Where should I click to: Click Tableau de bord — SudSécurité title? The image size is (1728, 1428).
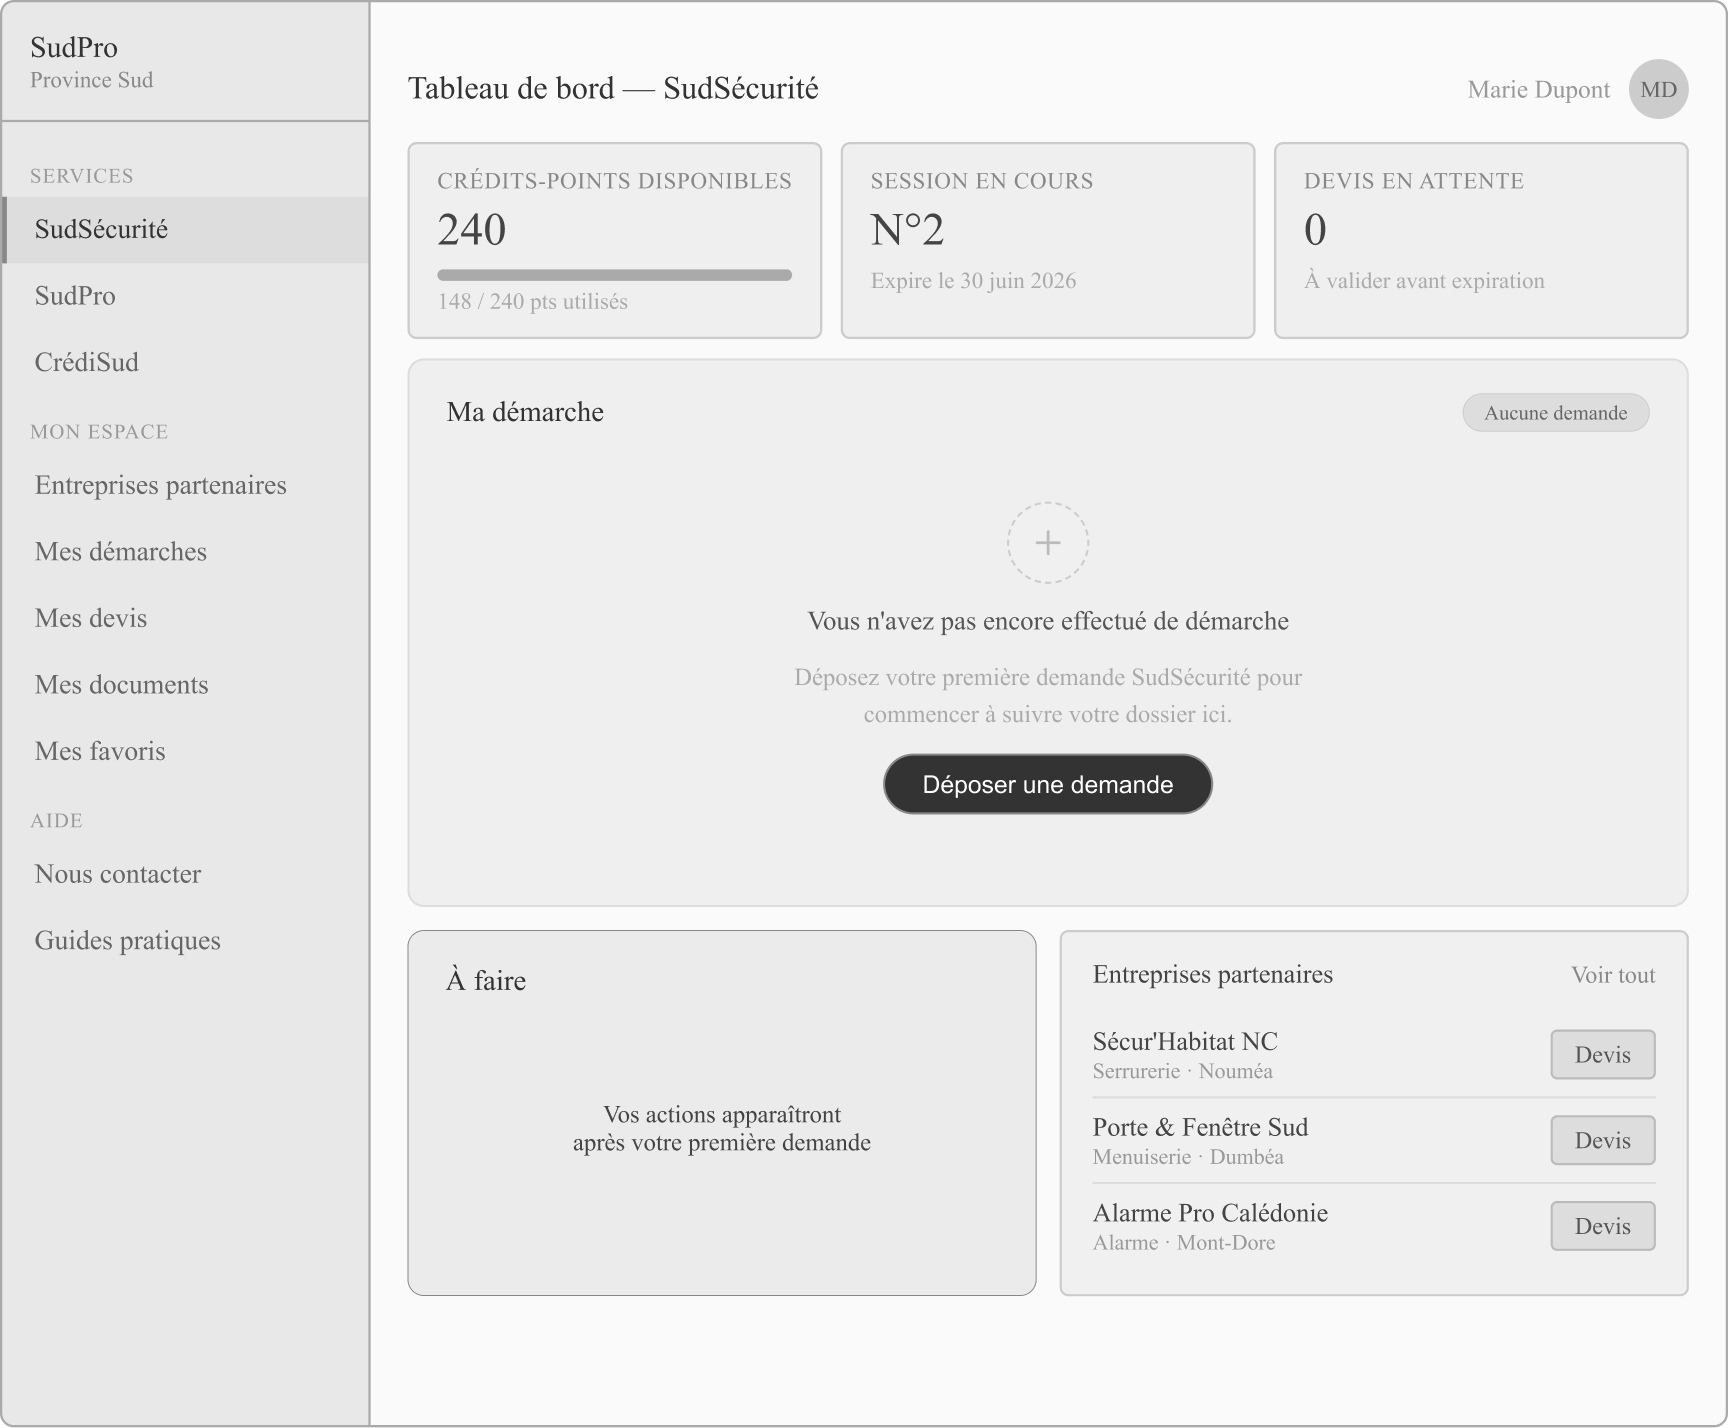(613, 88)
